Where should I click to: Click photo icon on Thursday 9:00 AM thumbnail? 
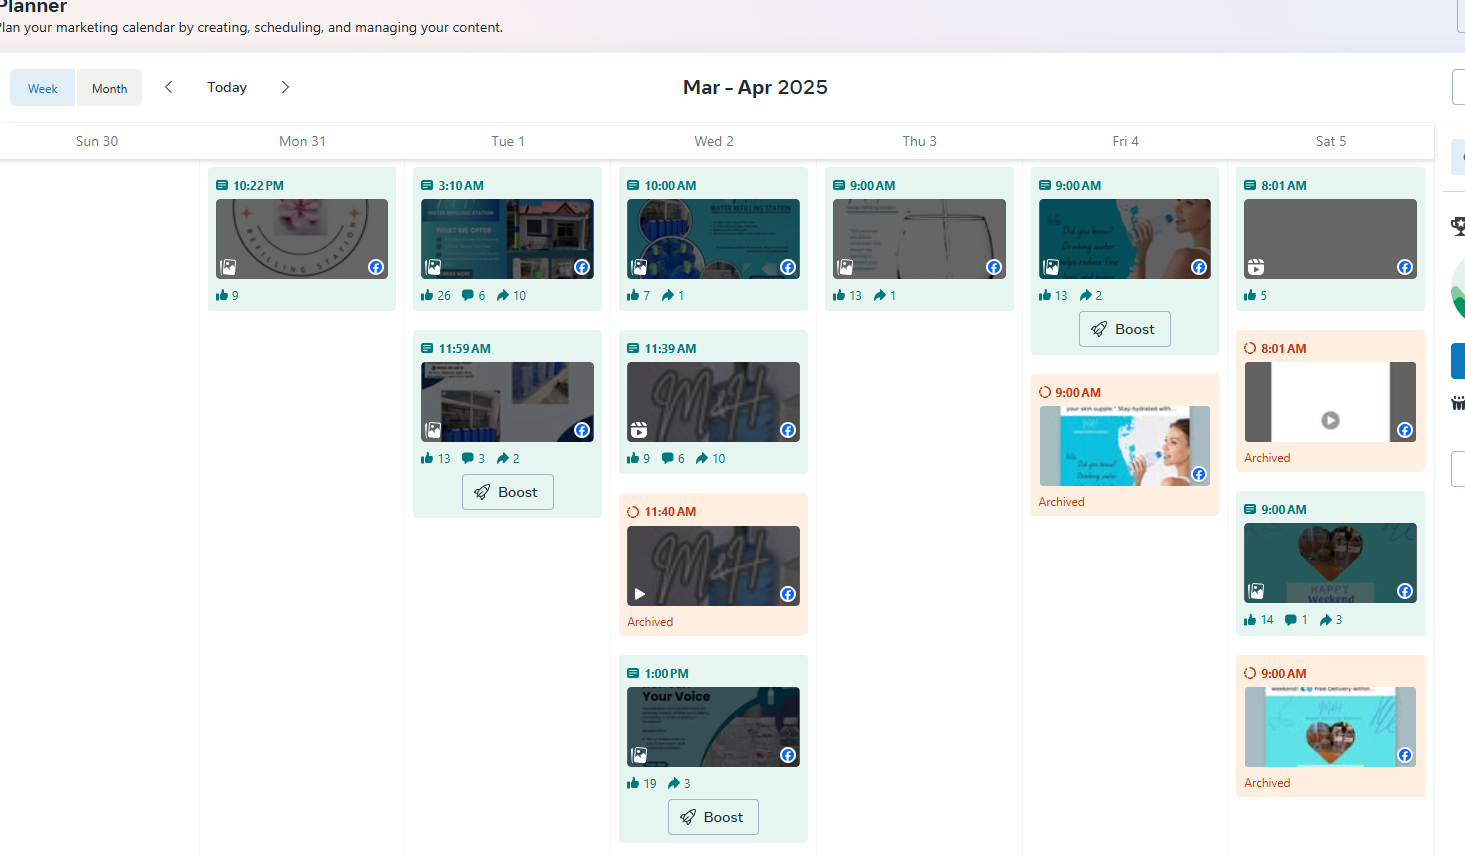click(x=845, y=267)
